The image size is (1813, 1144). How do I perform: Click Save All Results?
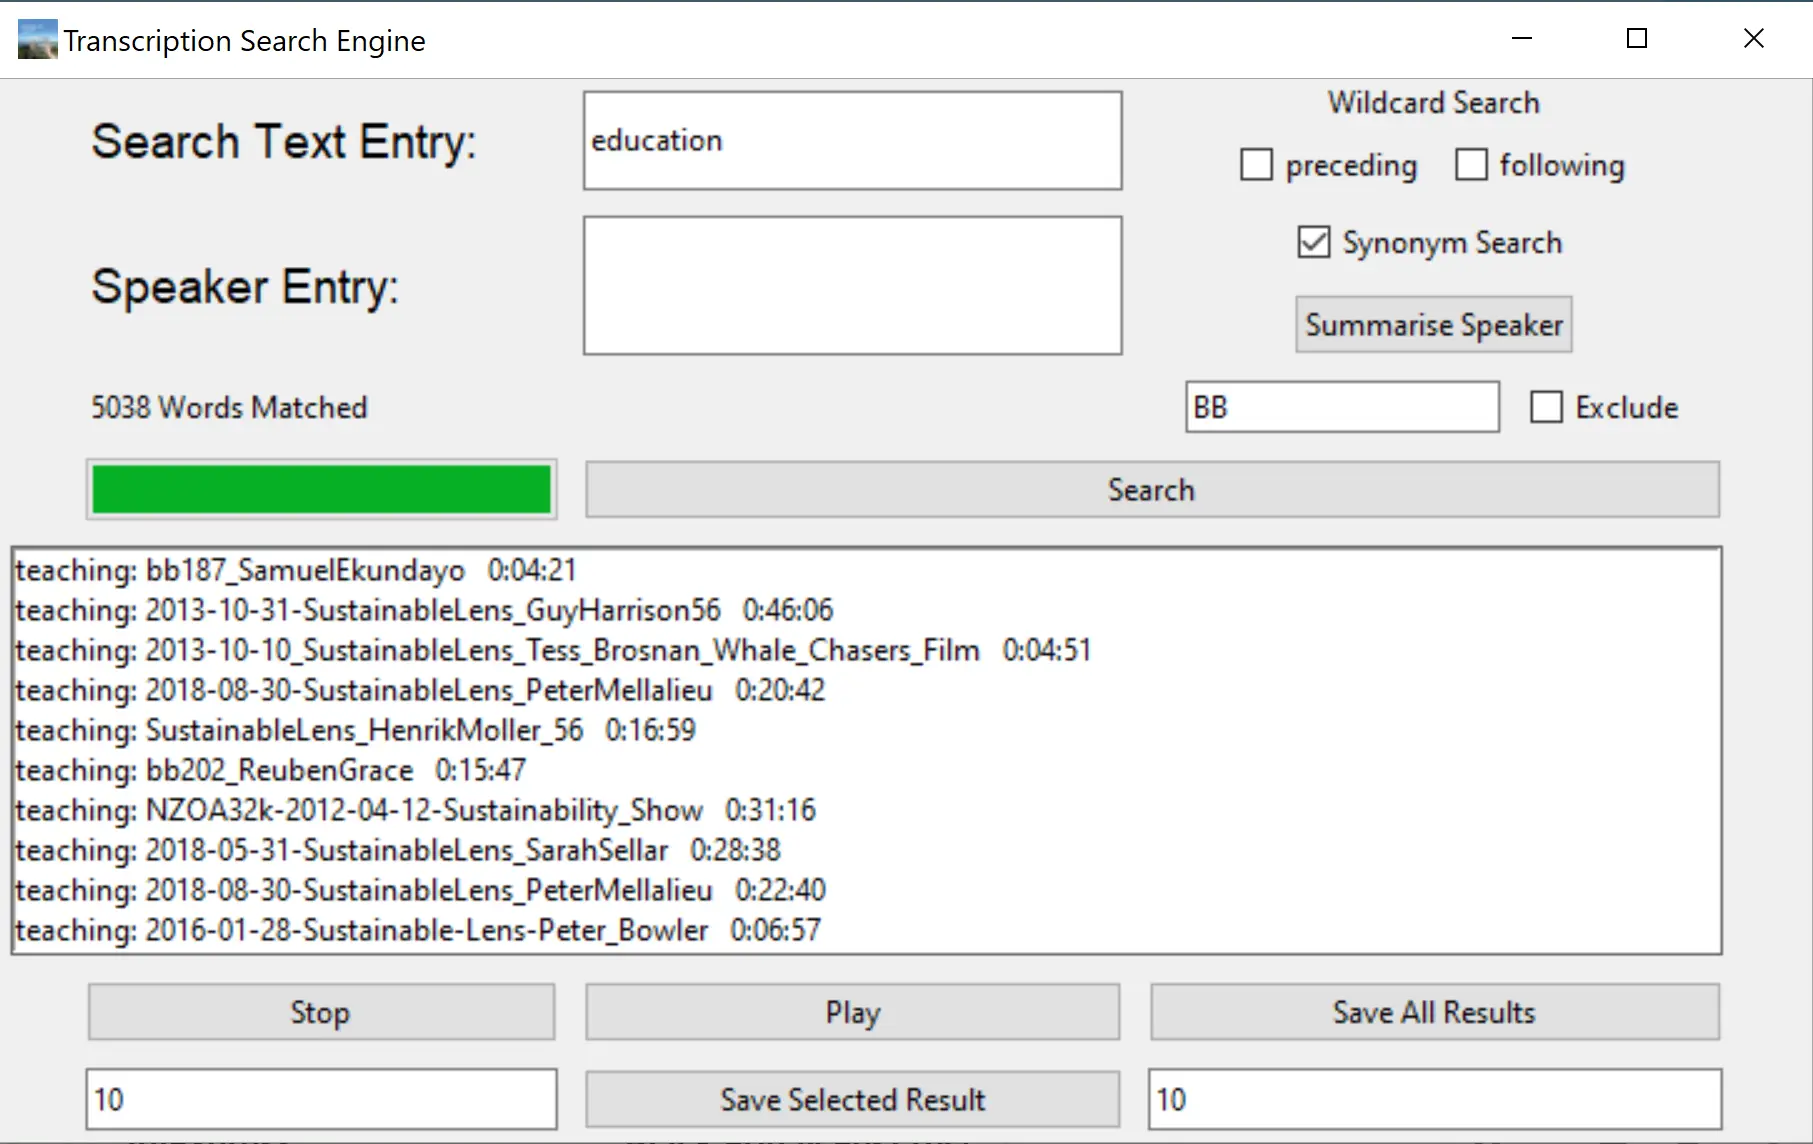[1434, 1012]
